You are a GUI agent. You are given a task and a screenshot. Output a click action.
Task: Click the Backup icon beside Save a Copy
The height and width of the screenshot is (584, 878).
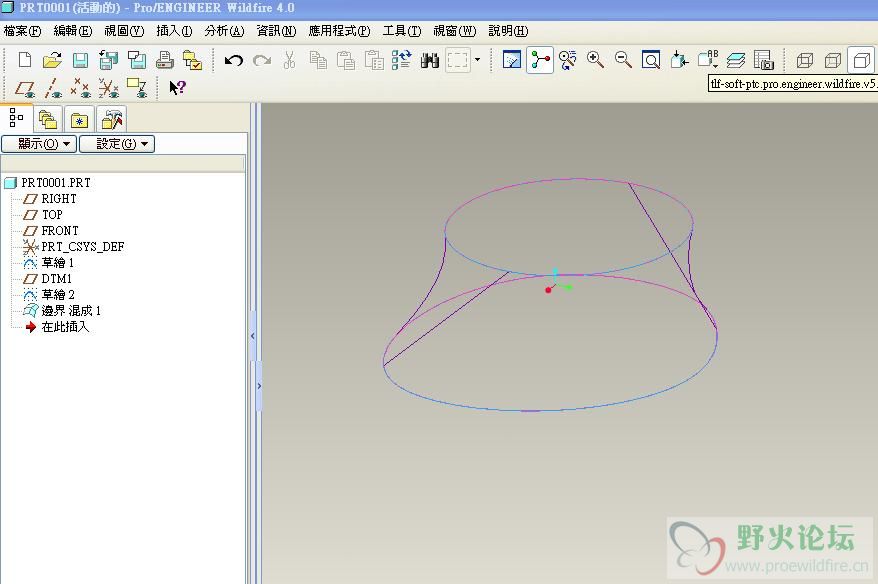tap(137, 59)
